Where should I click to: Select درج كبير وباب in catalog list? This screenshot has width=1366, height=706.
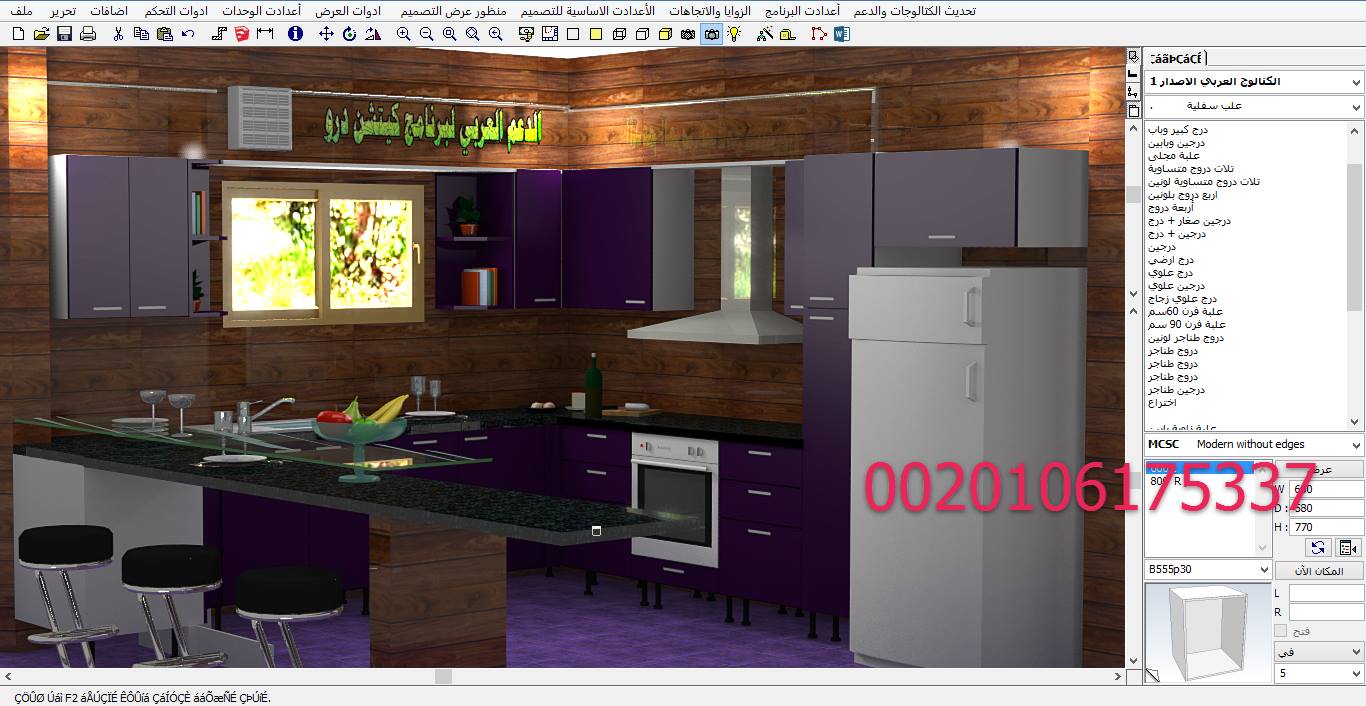[x=1178, y=130]
